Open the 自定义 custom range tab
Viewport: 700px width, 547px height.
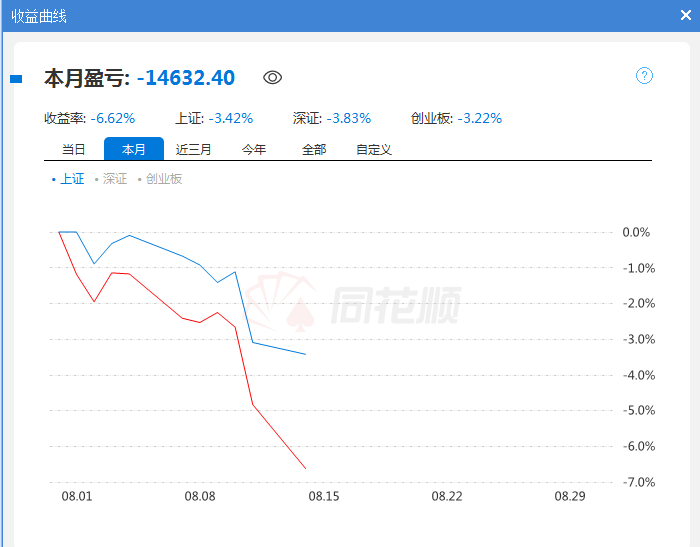(x=374, y=150)
